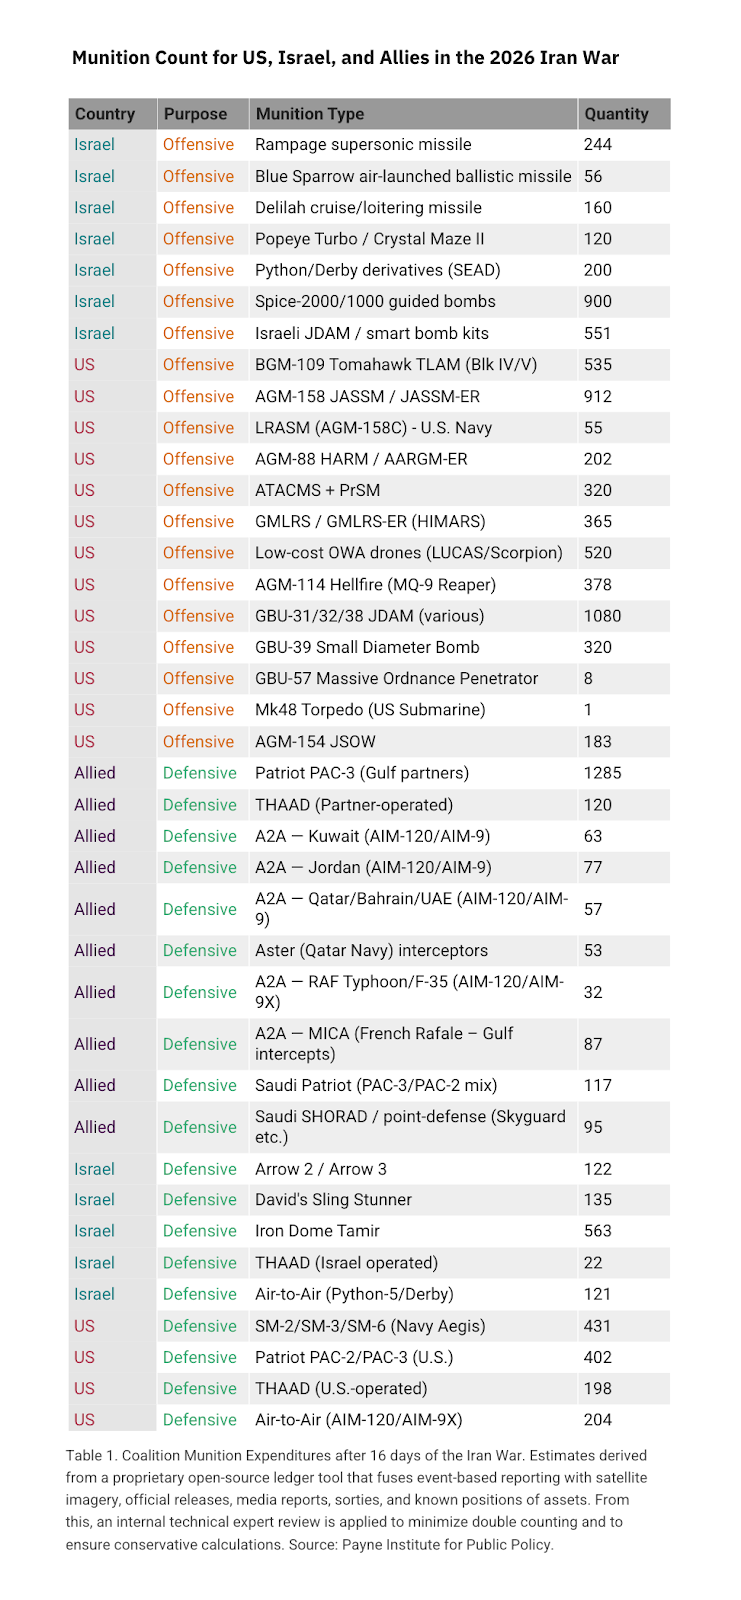Viewport: 741px width, 1600px height.
Task: Select the Mk48 Torpedo (US Submarine) row
Action: pos(369,710)
